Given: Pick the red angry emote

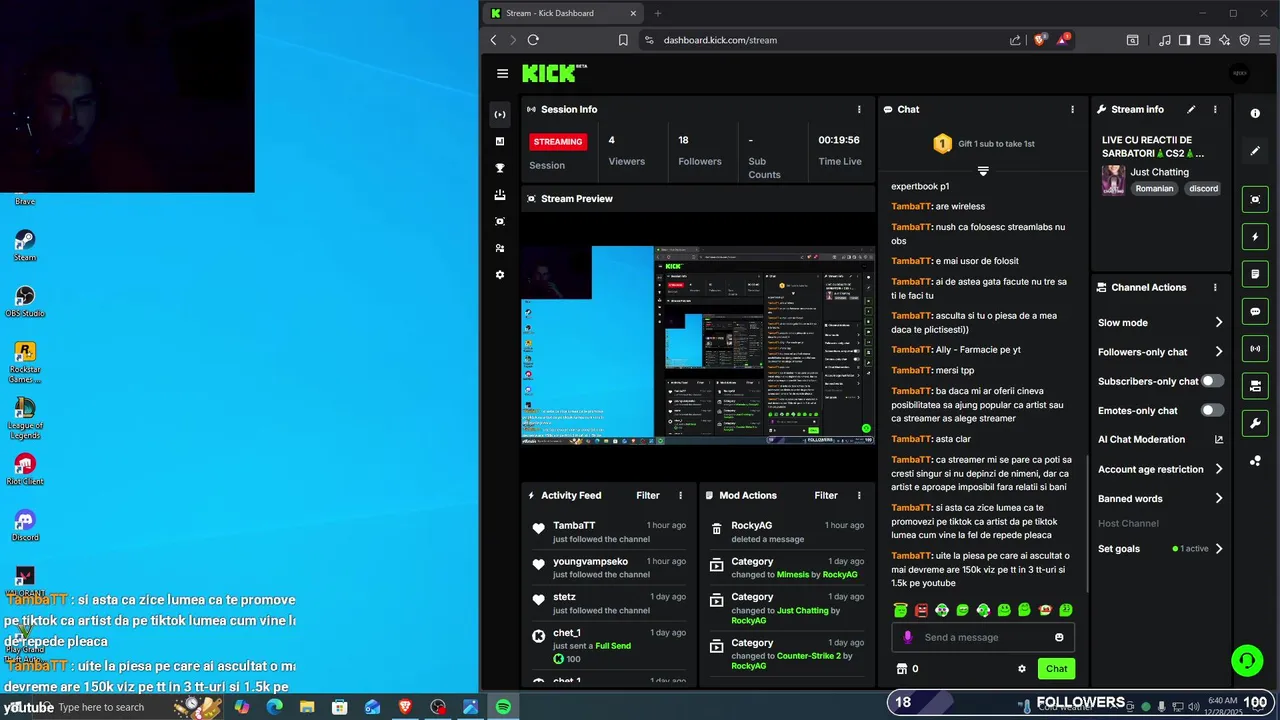Looking at the screenshot, I should click(921, 610).
